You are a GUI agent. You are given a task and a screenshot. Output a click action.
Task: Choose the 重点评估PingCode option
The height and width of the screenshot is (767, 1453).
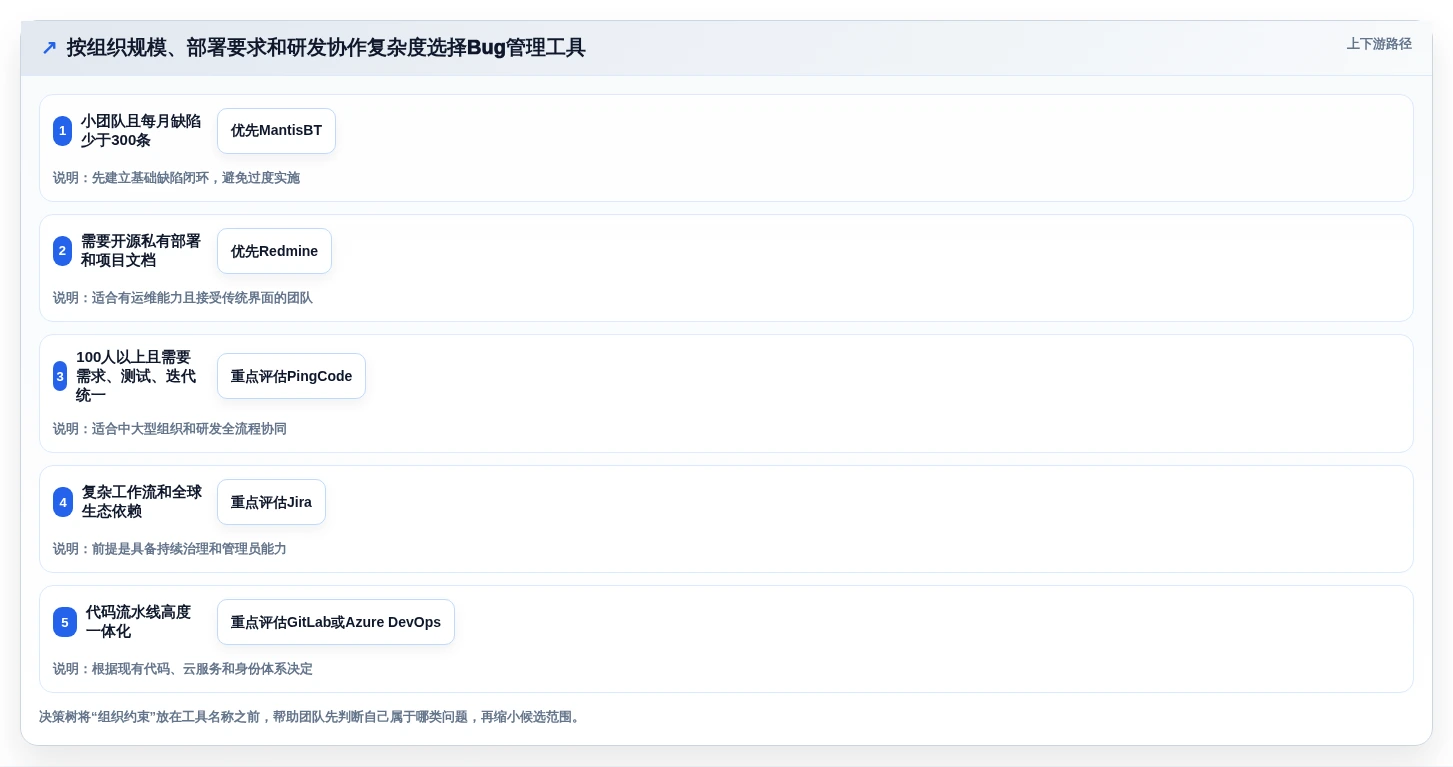[291, 376]
